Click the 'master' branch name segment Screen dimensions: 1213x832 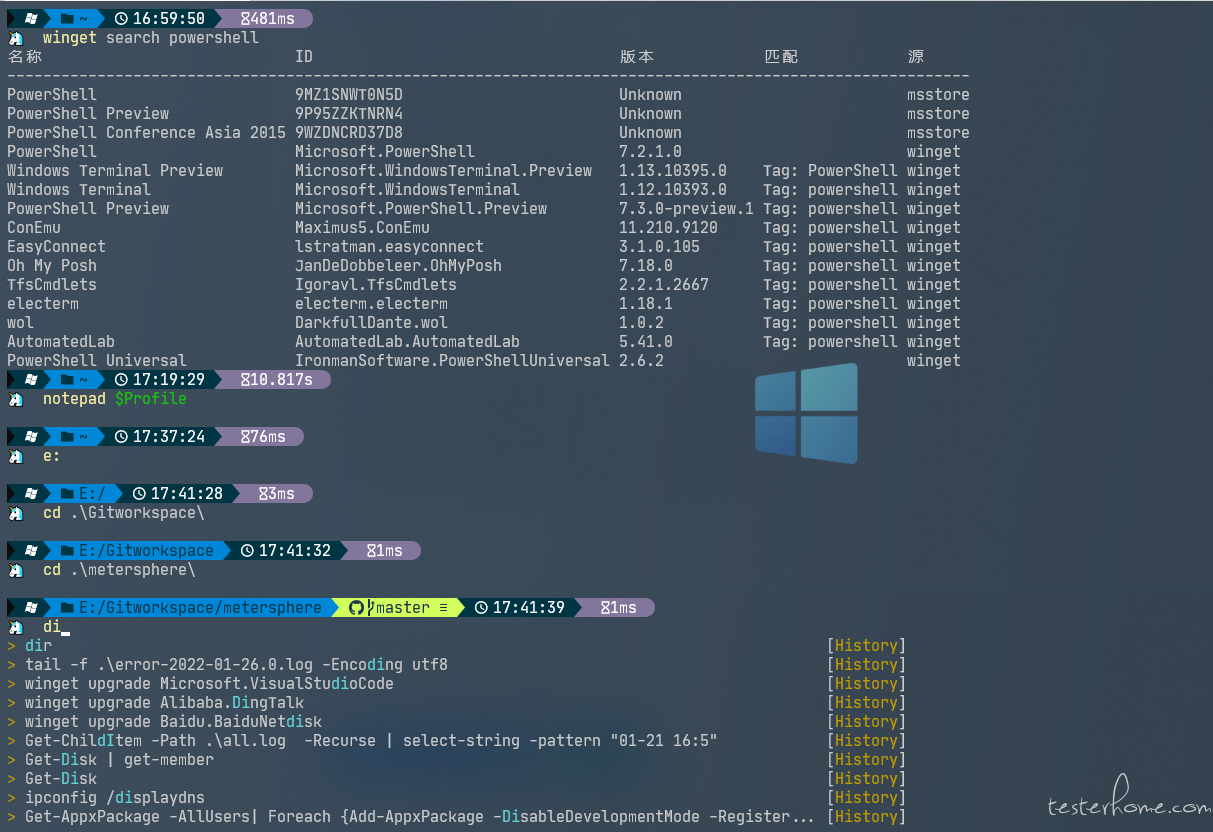coord(402,607)
